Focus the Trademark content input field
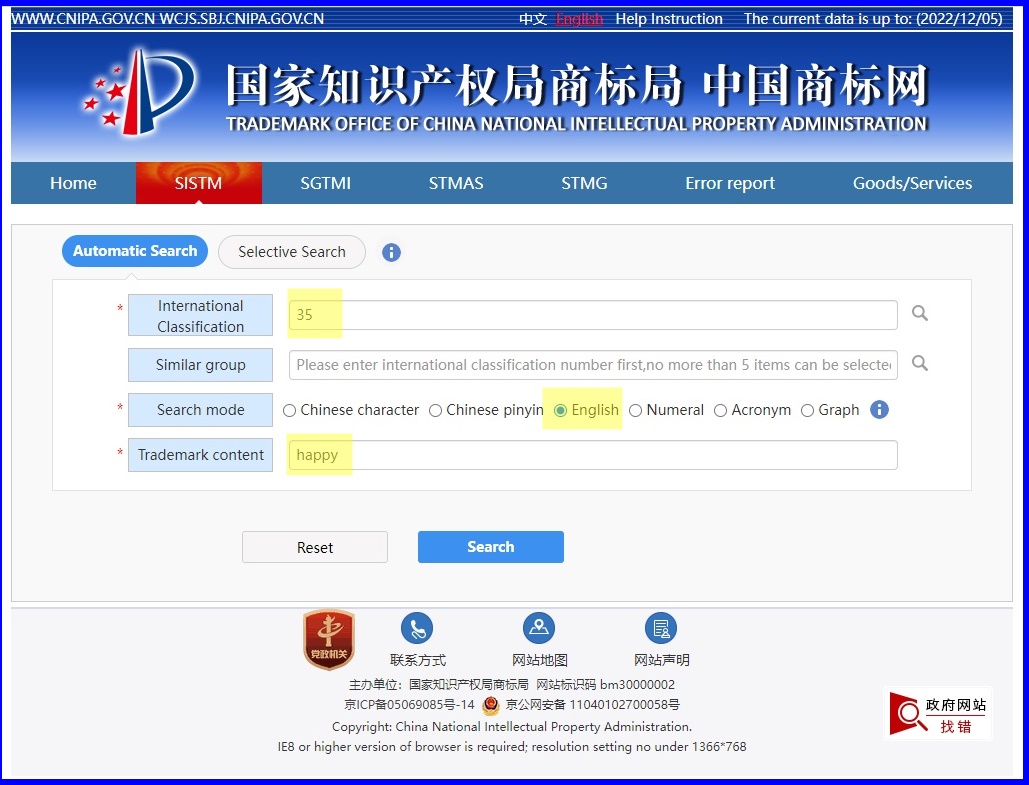The width and height of the screenshot is (1029, 785). (593, 455)
